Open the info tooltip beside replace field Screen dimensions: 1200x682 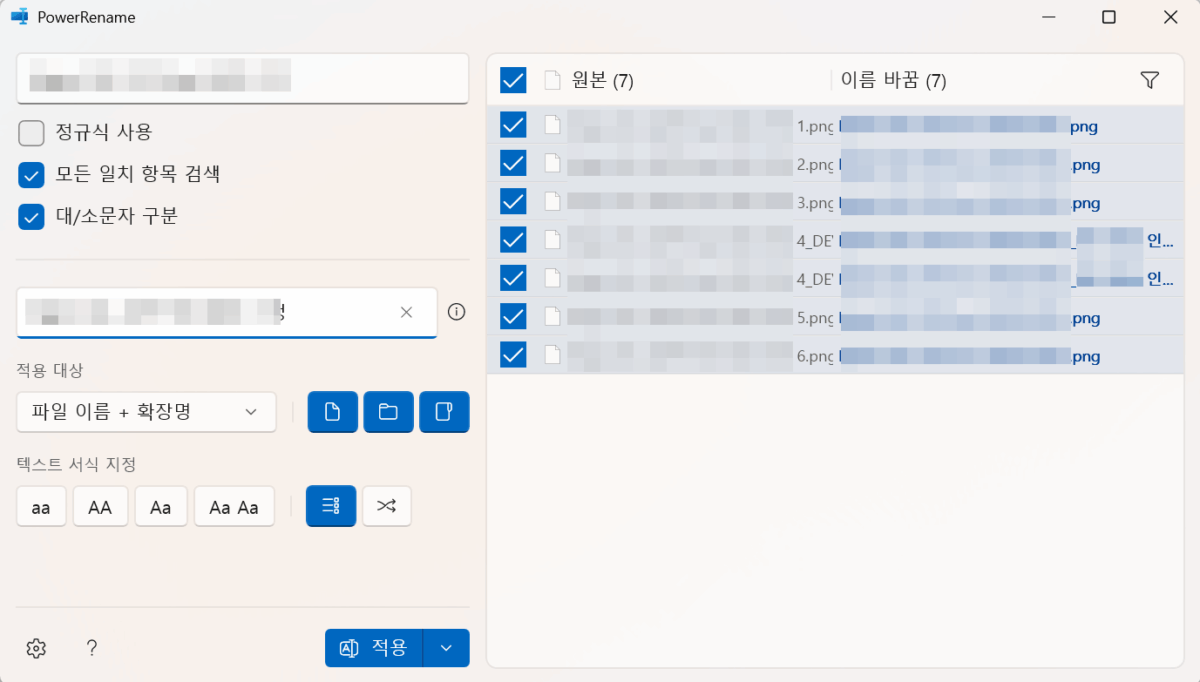456,312
